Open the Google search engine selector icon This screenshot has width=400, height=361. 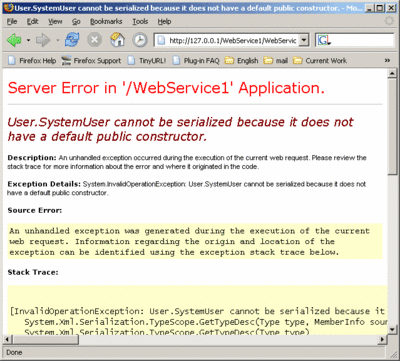point(324,41)
